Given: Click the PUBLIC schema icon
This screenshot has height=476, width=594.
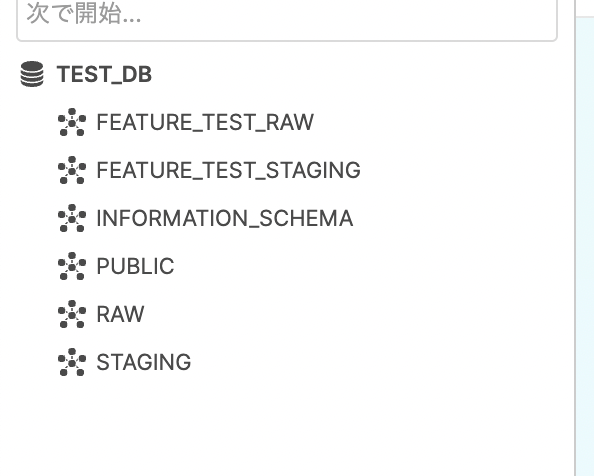Looking at the screenshot, I should [72, 266].
